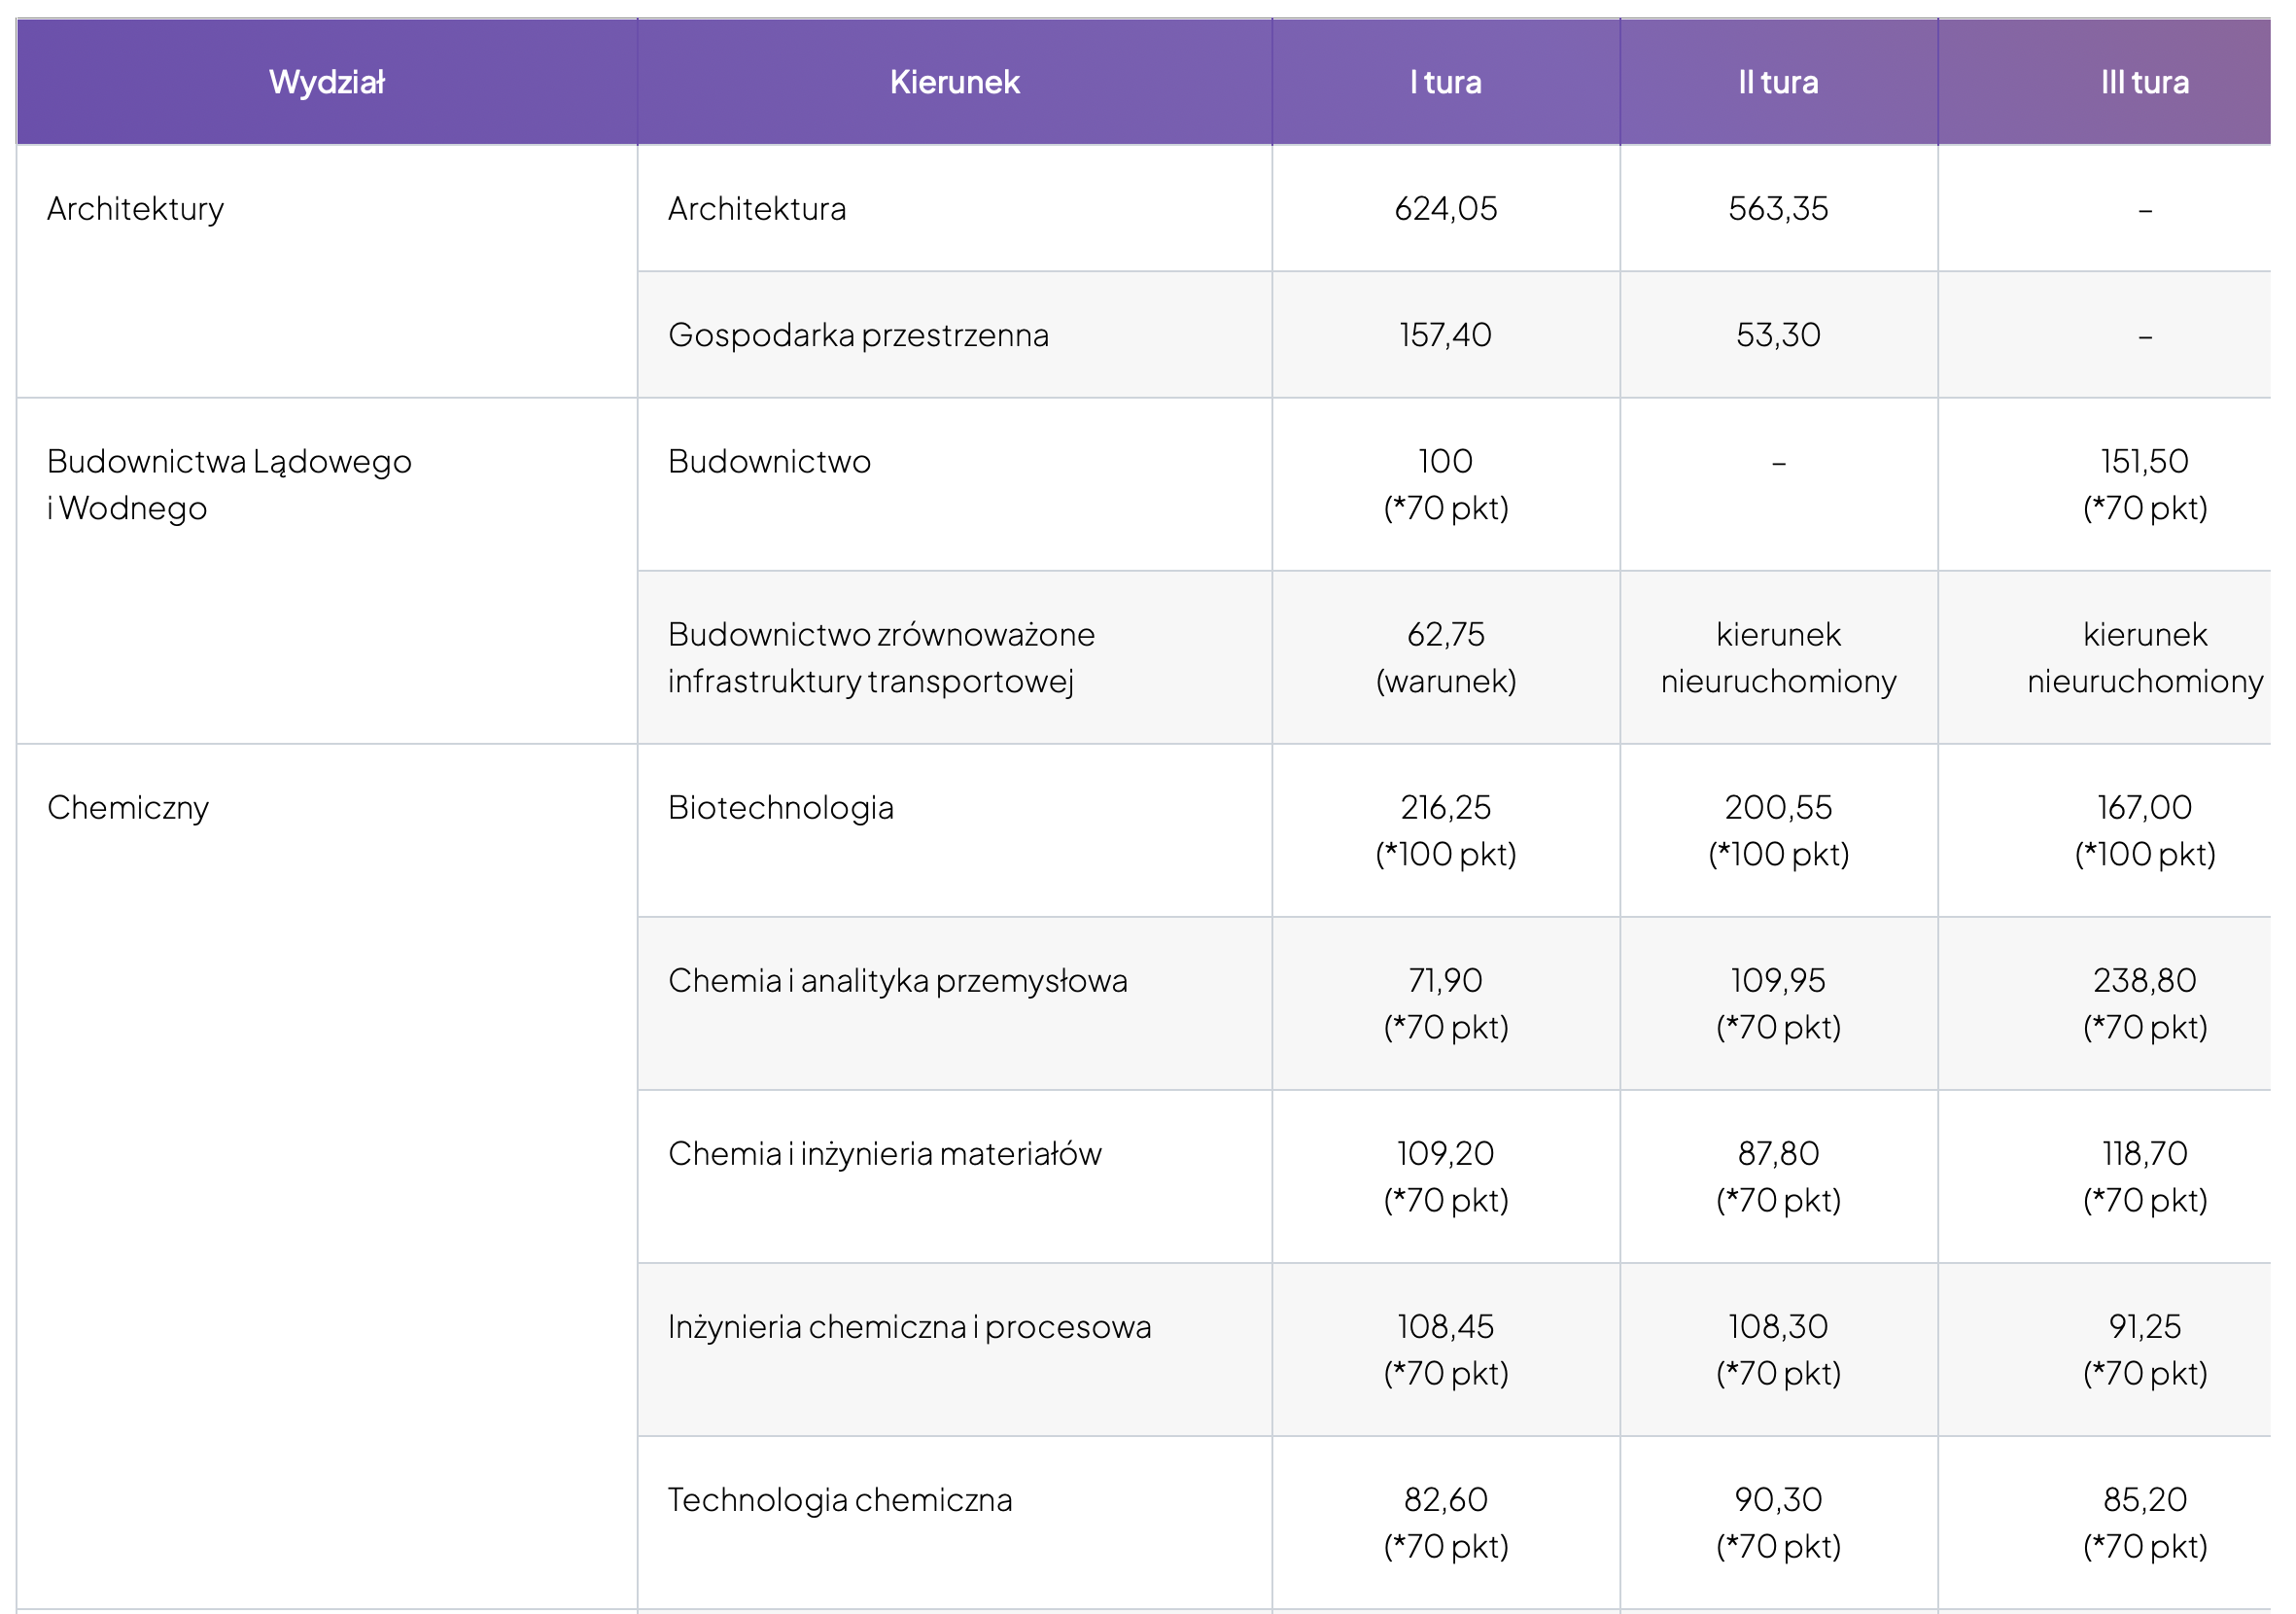Click the 624,05 score value
This screenshot has width=2296, height=1614.
click(x=1445, y=209)
